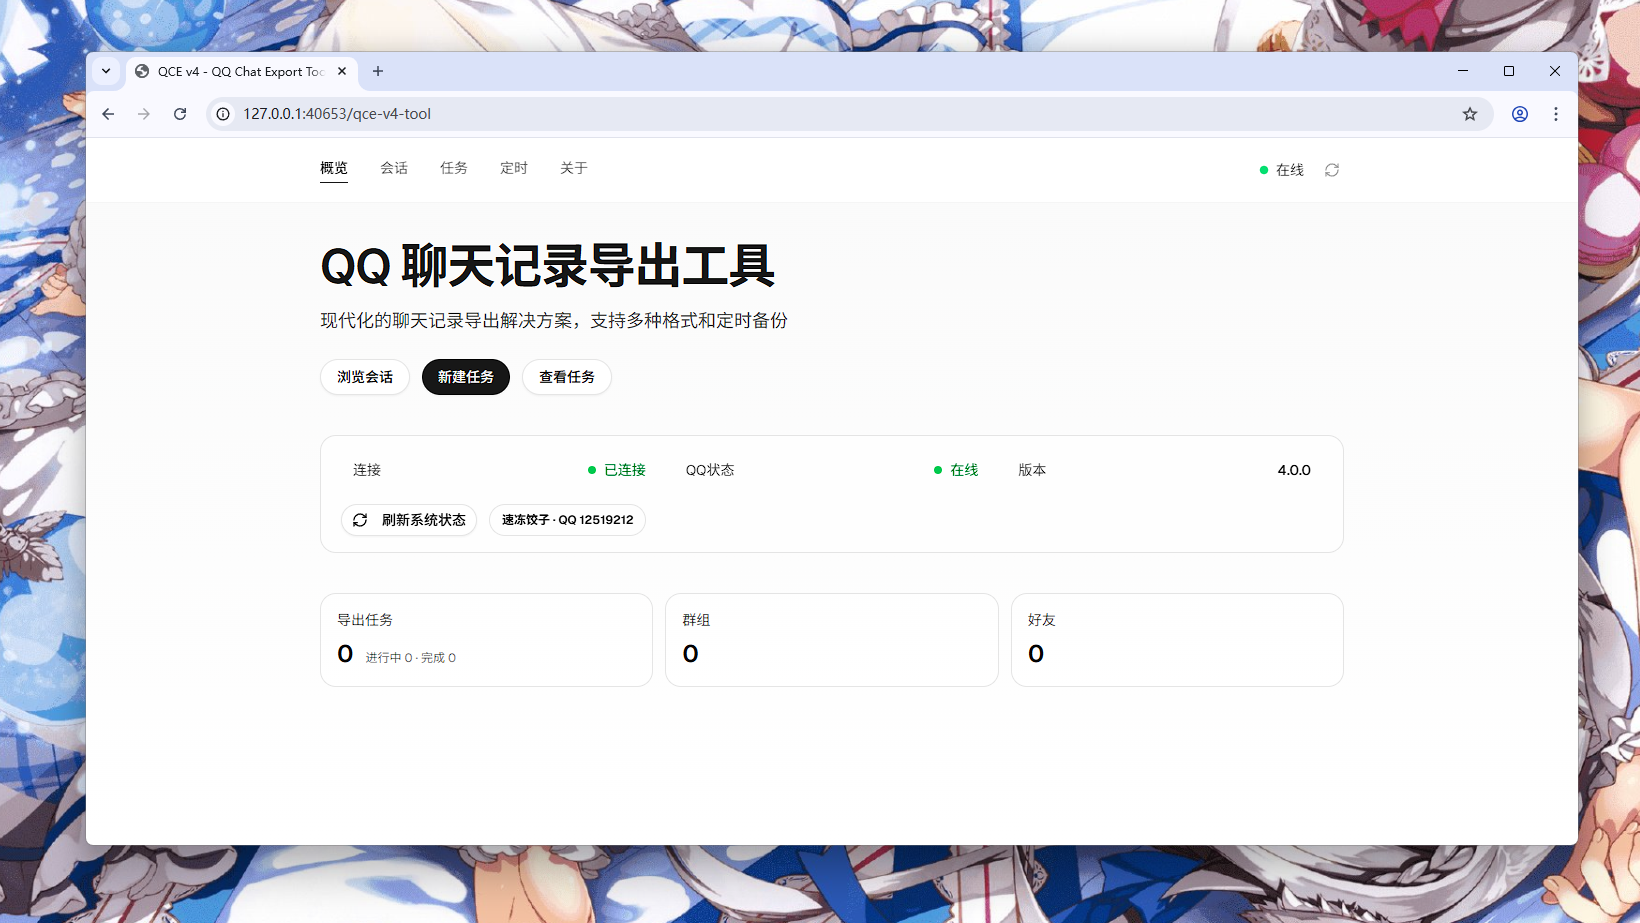Click the 进行中 0 · 完成 0 text
Viewport: 1640px width, 923px height.
pos(411,658)
